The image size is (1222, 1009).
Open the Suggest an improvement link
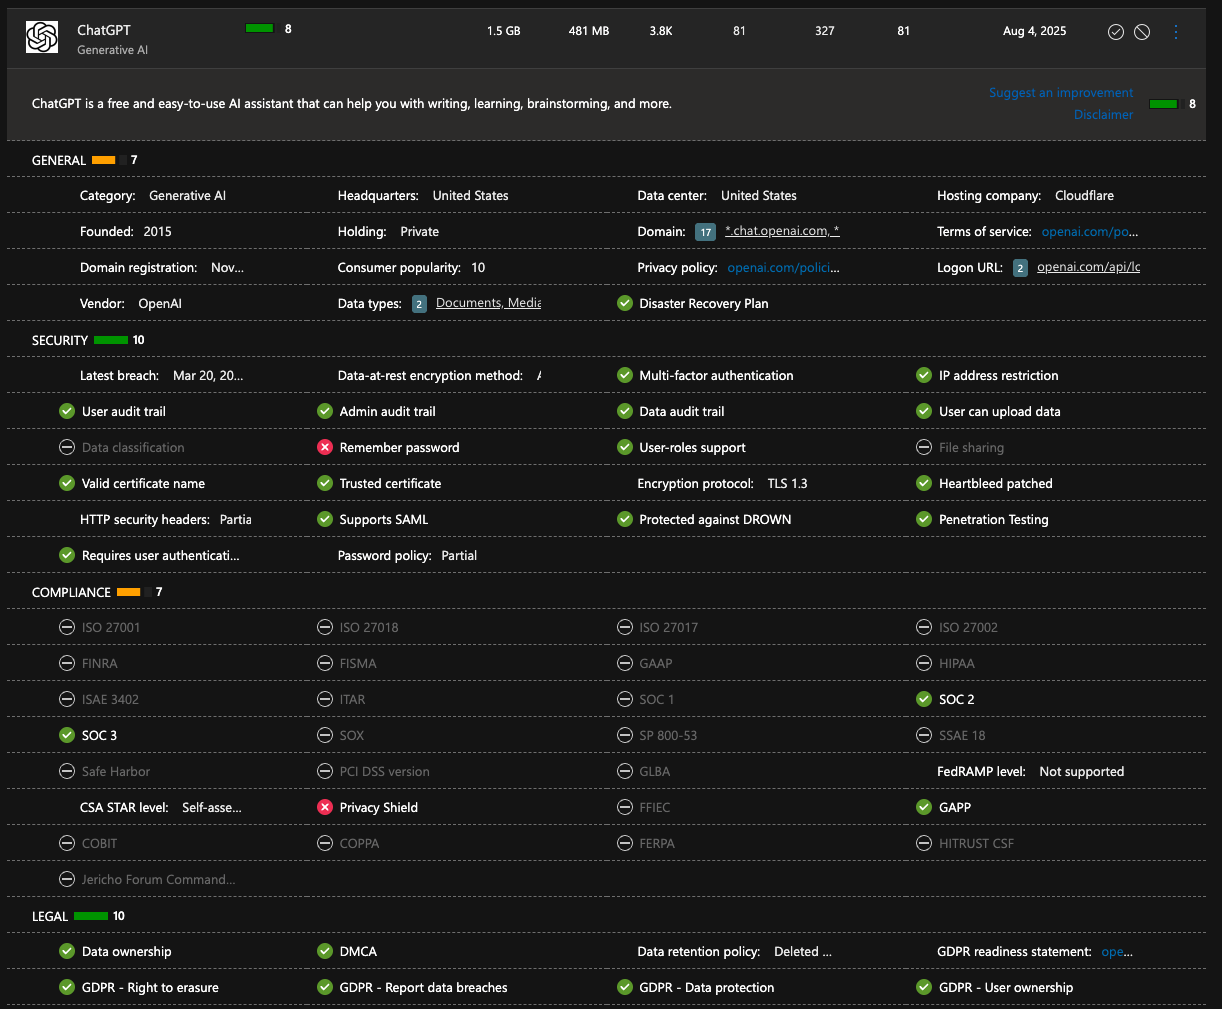[x=1061, y=93]
